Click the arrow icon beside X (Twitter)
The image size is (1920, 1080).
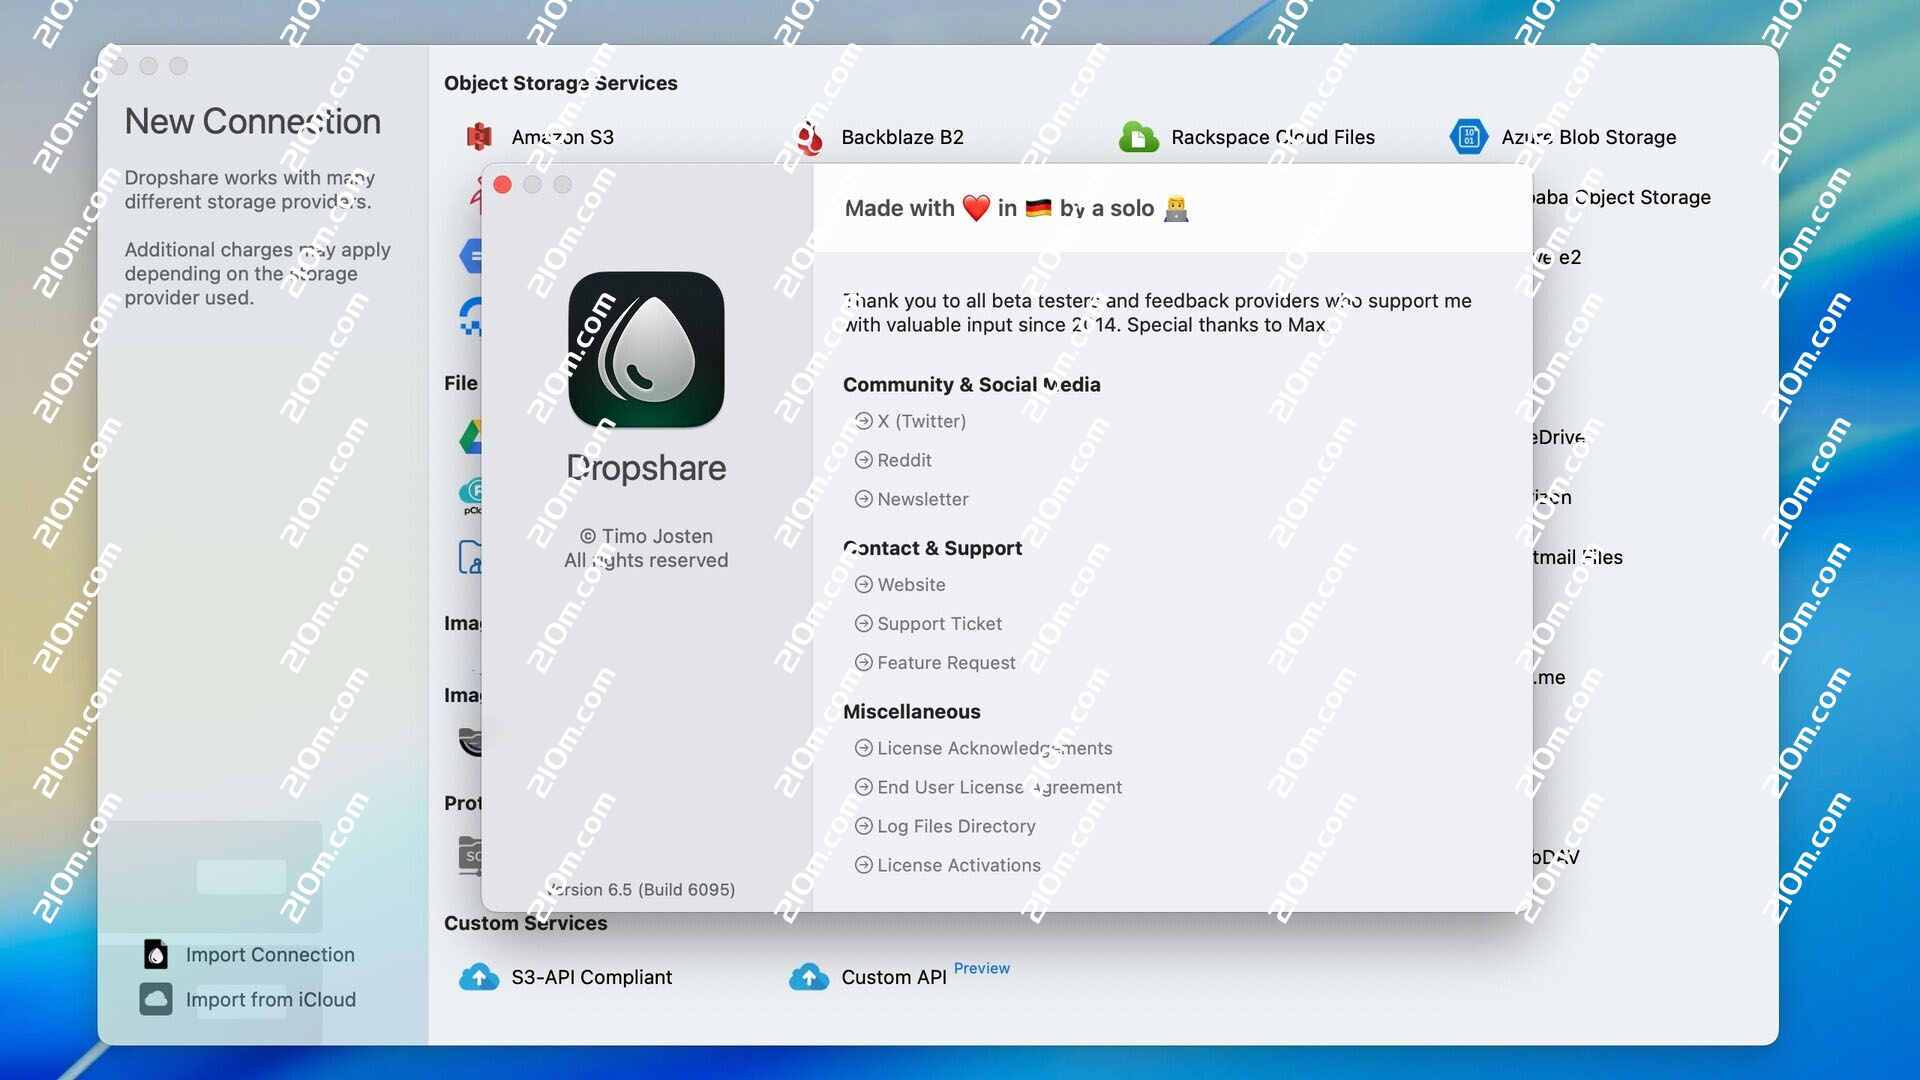pos(864,421)
